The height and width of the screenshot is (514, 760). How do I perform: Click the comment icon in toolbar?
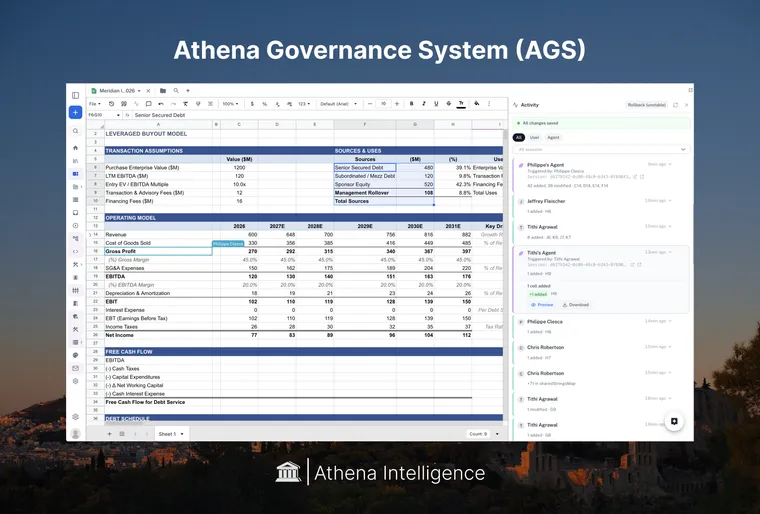(148, 104)
